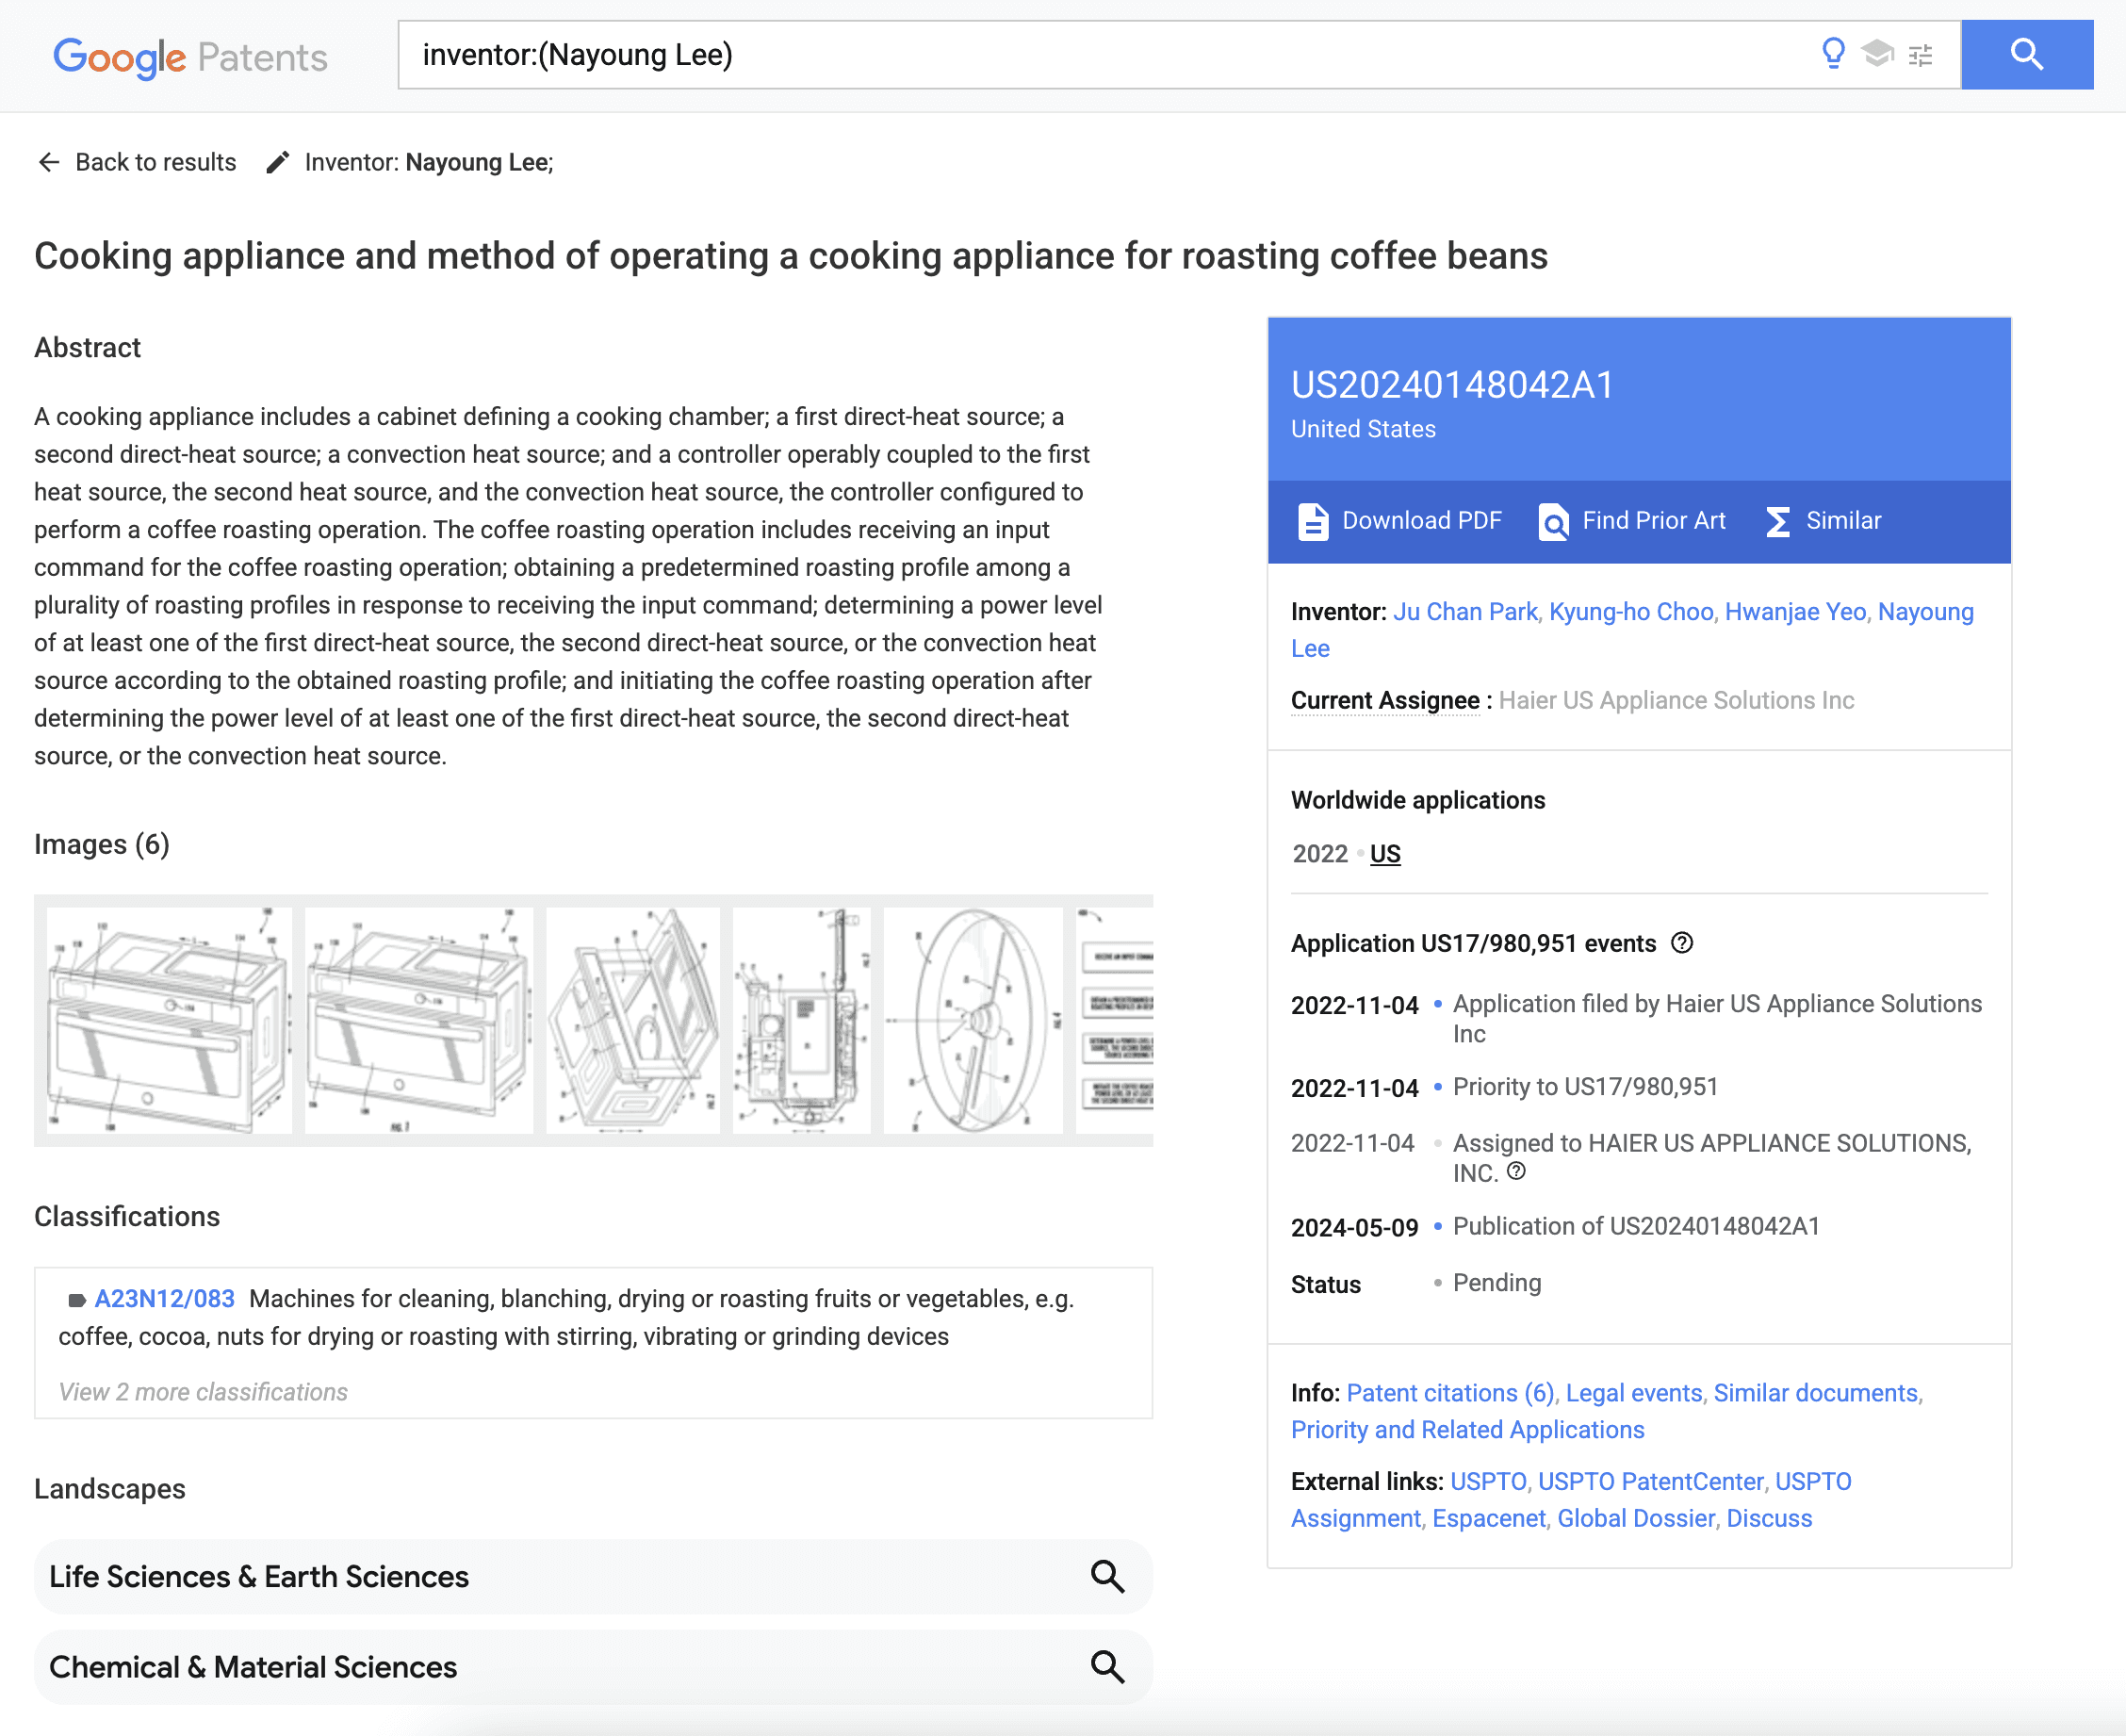Click the US worldwide application link

click(1384, 854)
